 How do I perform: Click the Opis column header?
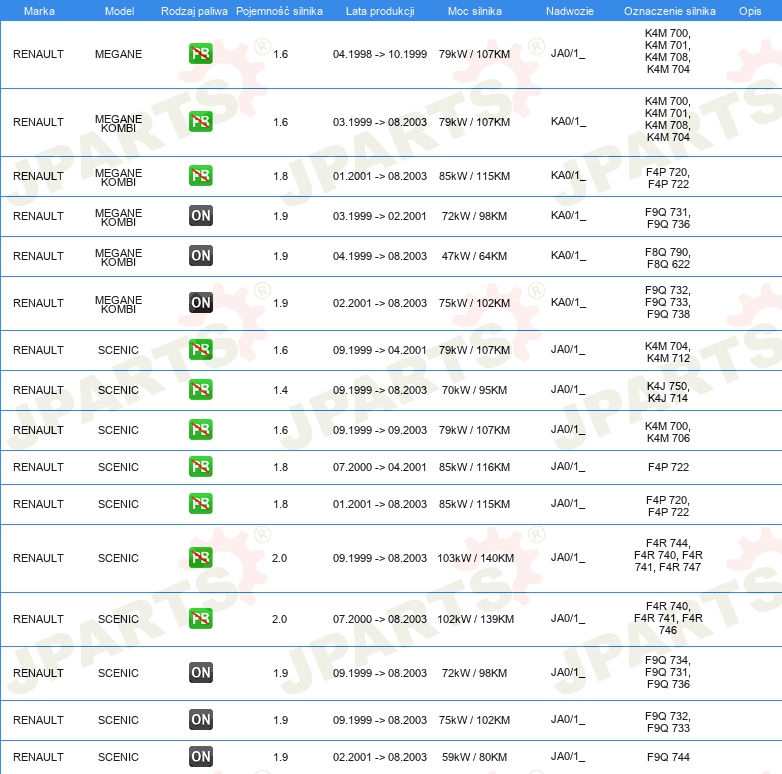(x=750, y=10)
